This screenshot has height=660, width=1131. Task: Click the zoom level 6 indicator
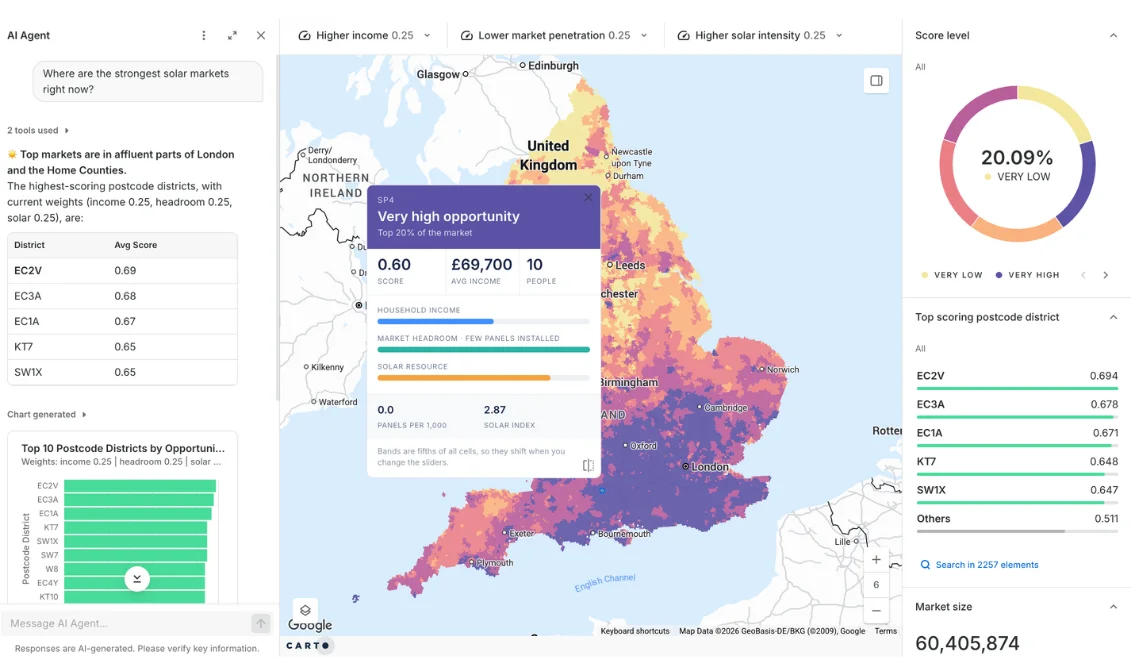click(x=876, y=585)
